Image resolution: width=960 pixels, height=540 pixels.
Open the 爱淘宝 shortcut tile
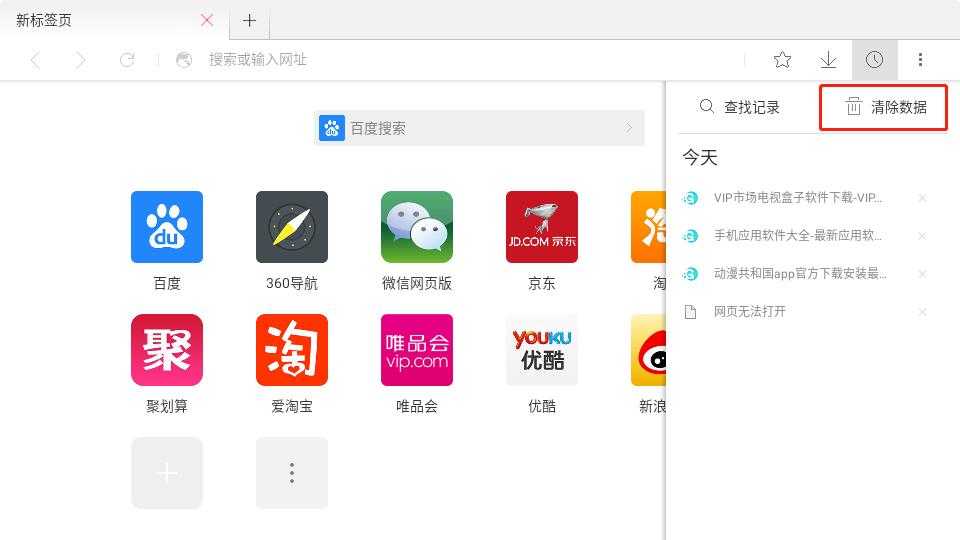[x=292, y=350]
